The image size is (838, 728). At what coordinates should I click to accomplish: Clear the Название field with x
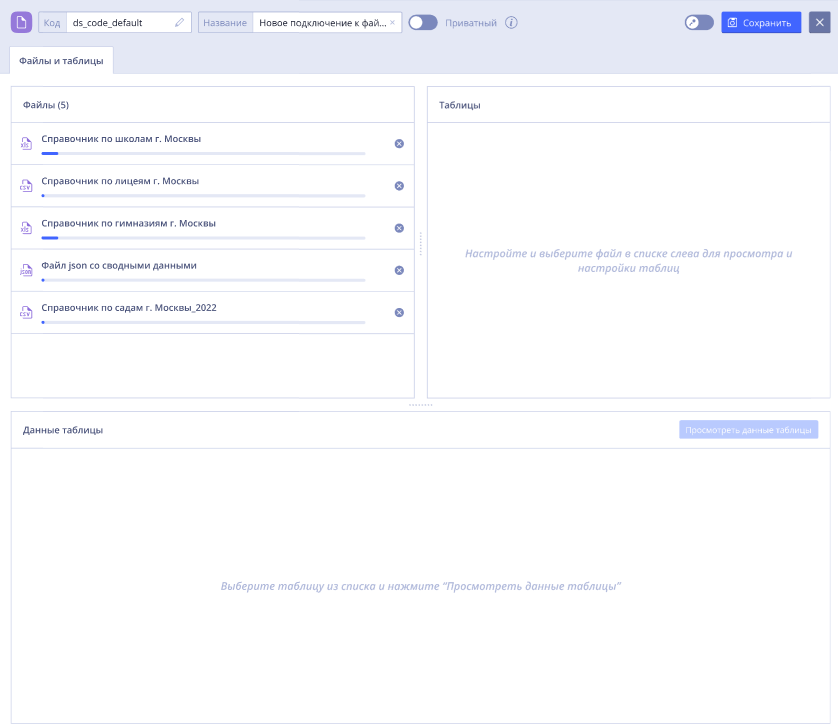[392, 22]
